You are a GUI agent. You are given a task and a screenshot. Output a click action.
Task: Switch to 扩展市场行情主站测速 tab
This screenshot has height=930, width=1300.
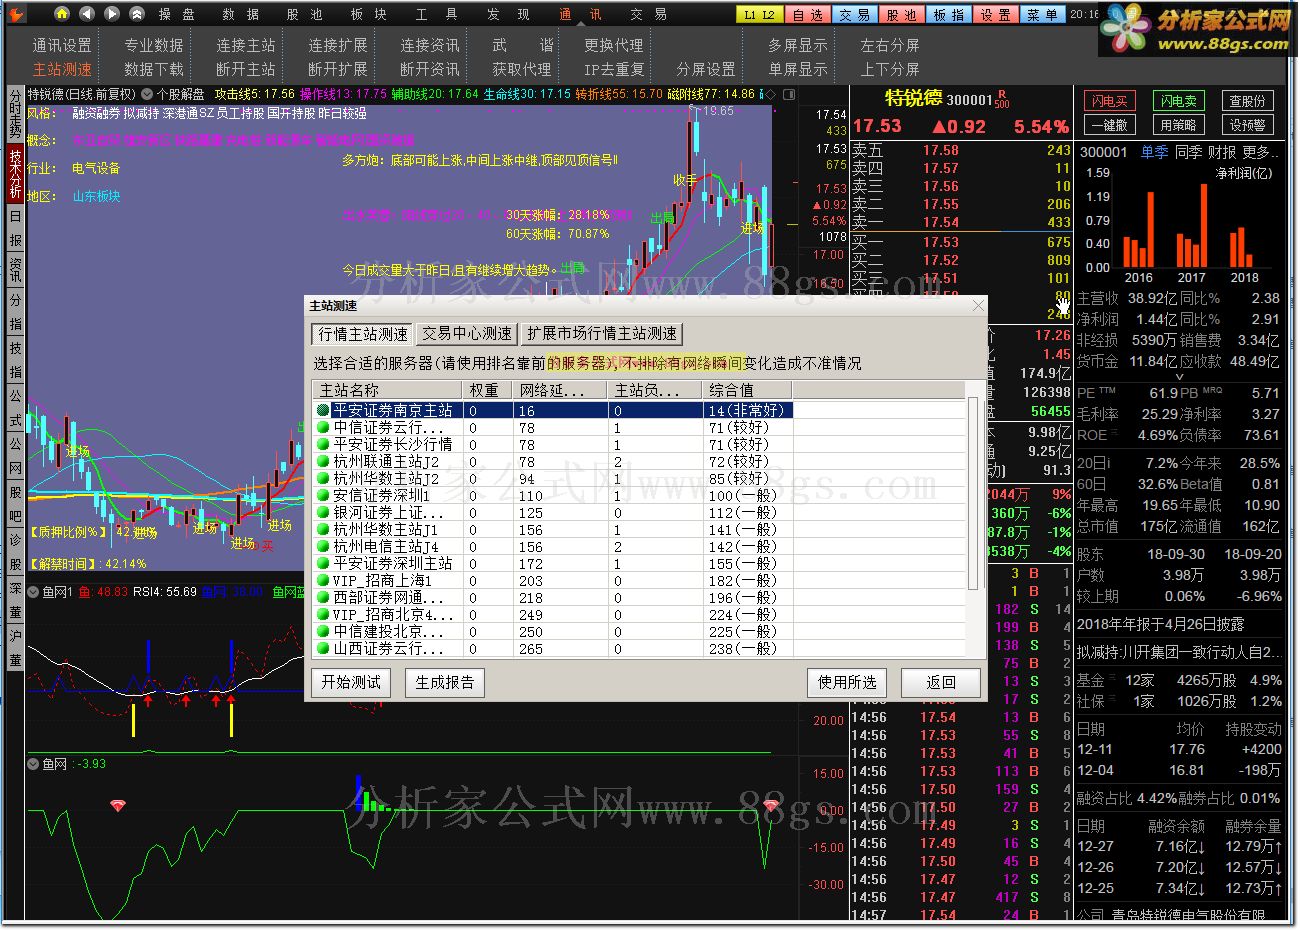(602, 333)
